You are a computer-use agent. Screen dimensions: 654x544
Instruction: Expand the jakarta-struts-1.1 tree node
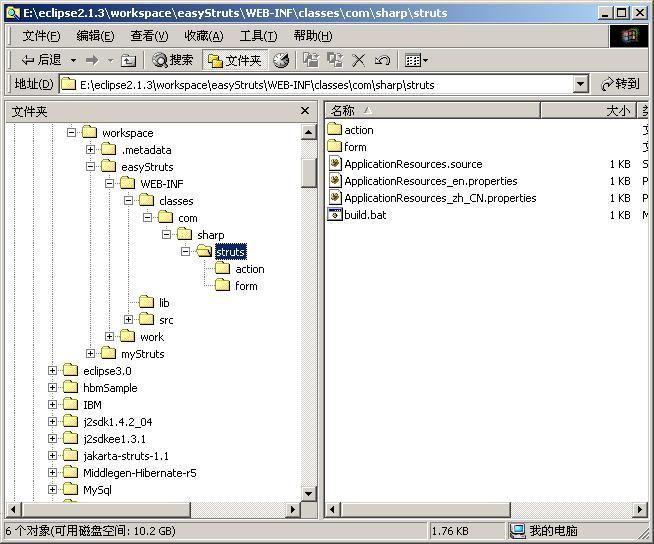pyautogui.click(x=53, y=456)
